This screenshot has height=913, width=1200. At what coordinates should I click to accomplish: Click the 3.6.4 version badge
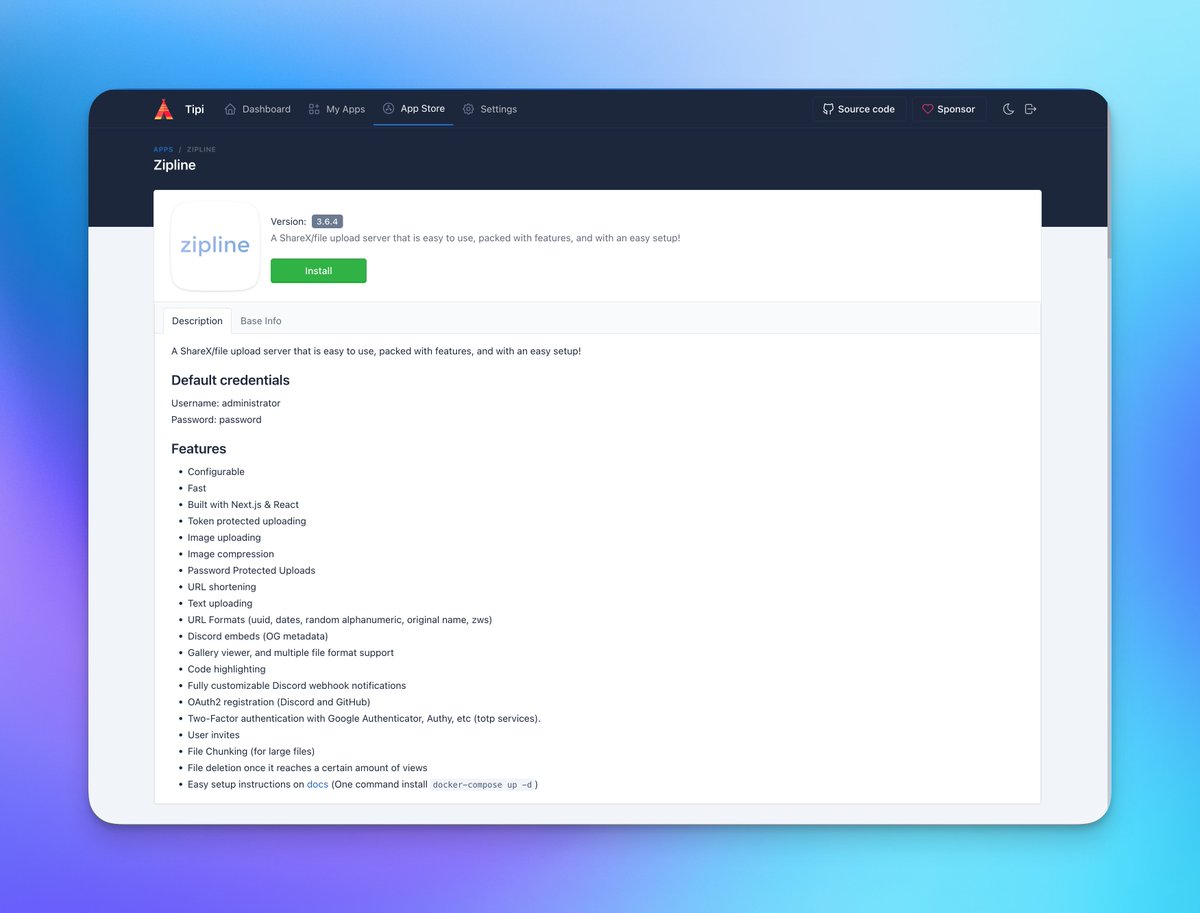[x=324, y=221]
